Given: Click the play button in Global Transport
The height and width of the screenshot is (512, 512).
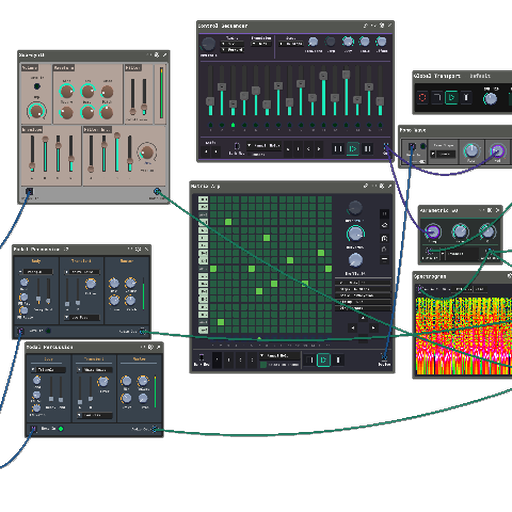Looking at the screenshot, I should point(452,98).
